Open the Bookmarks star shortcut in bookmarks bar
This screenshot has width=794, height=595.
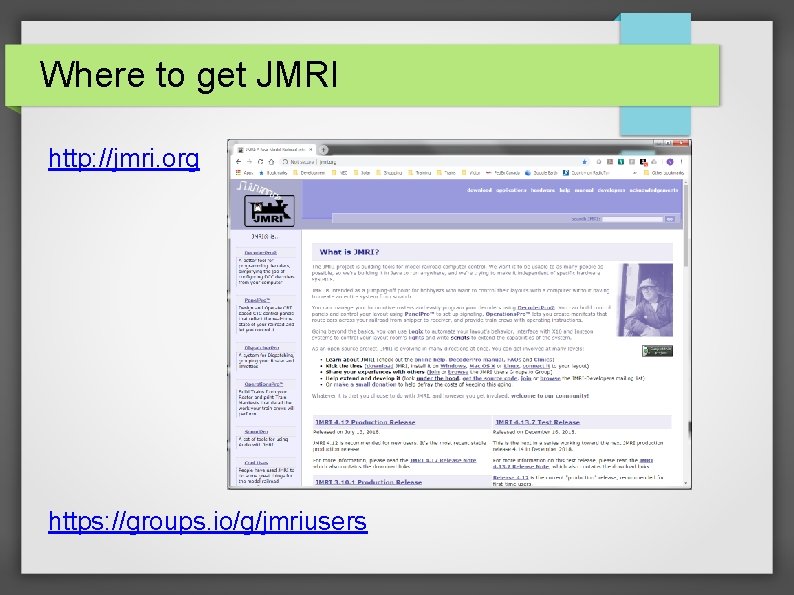click(273, 173)
